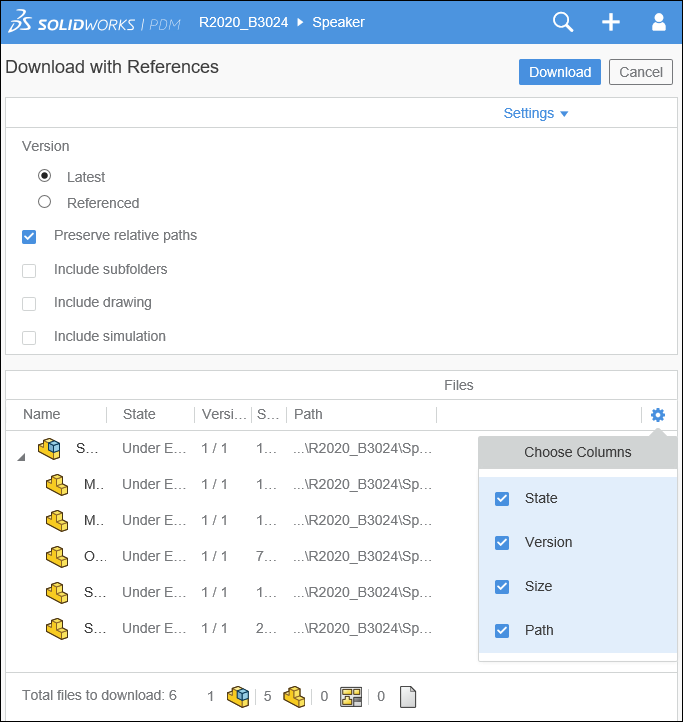The image size is (683, 722).
Task: Click the Download button
Action: pyautogui.click(x=559, y=72)
